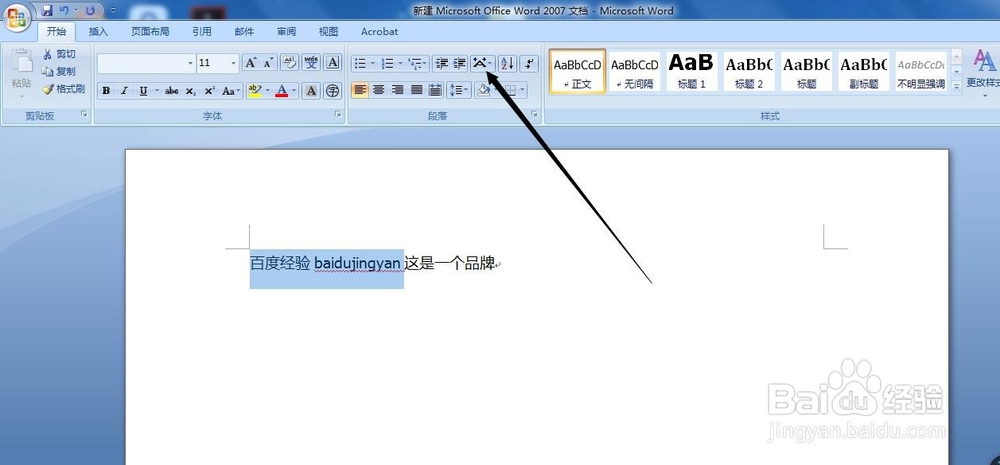Expand font color dropdown arrow
The height and width of the screenshot is (465, 1000).
click(x=294, y=91)
